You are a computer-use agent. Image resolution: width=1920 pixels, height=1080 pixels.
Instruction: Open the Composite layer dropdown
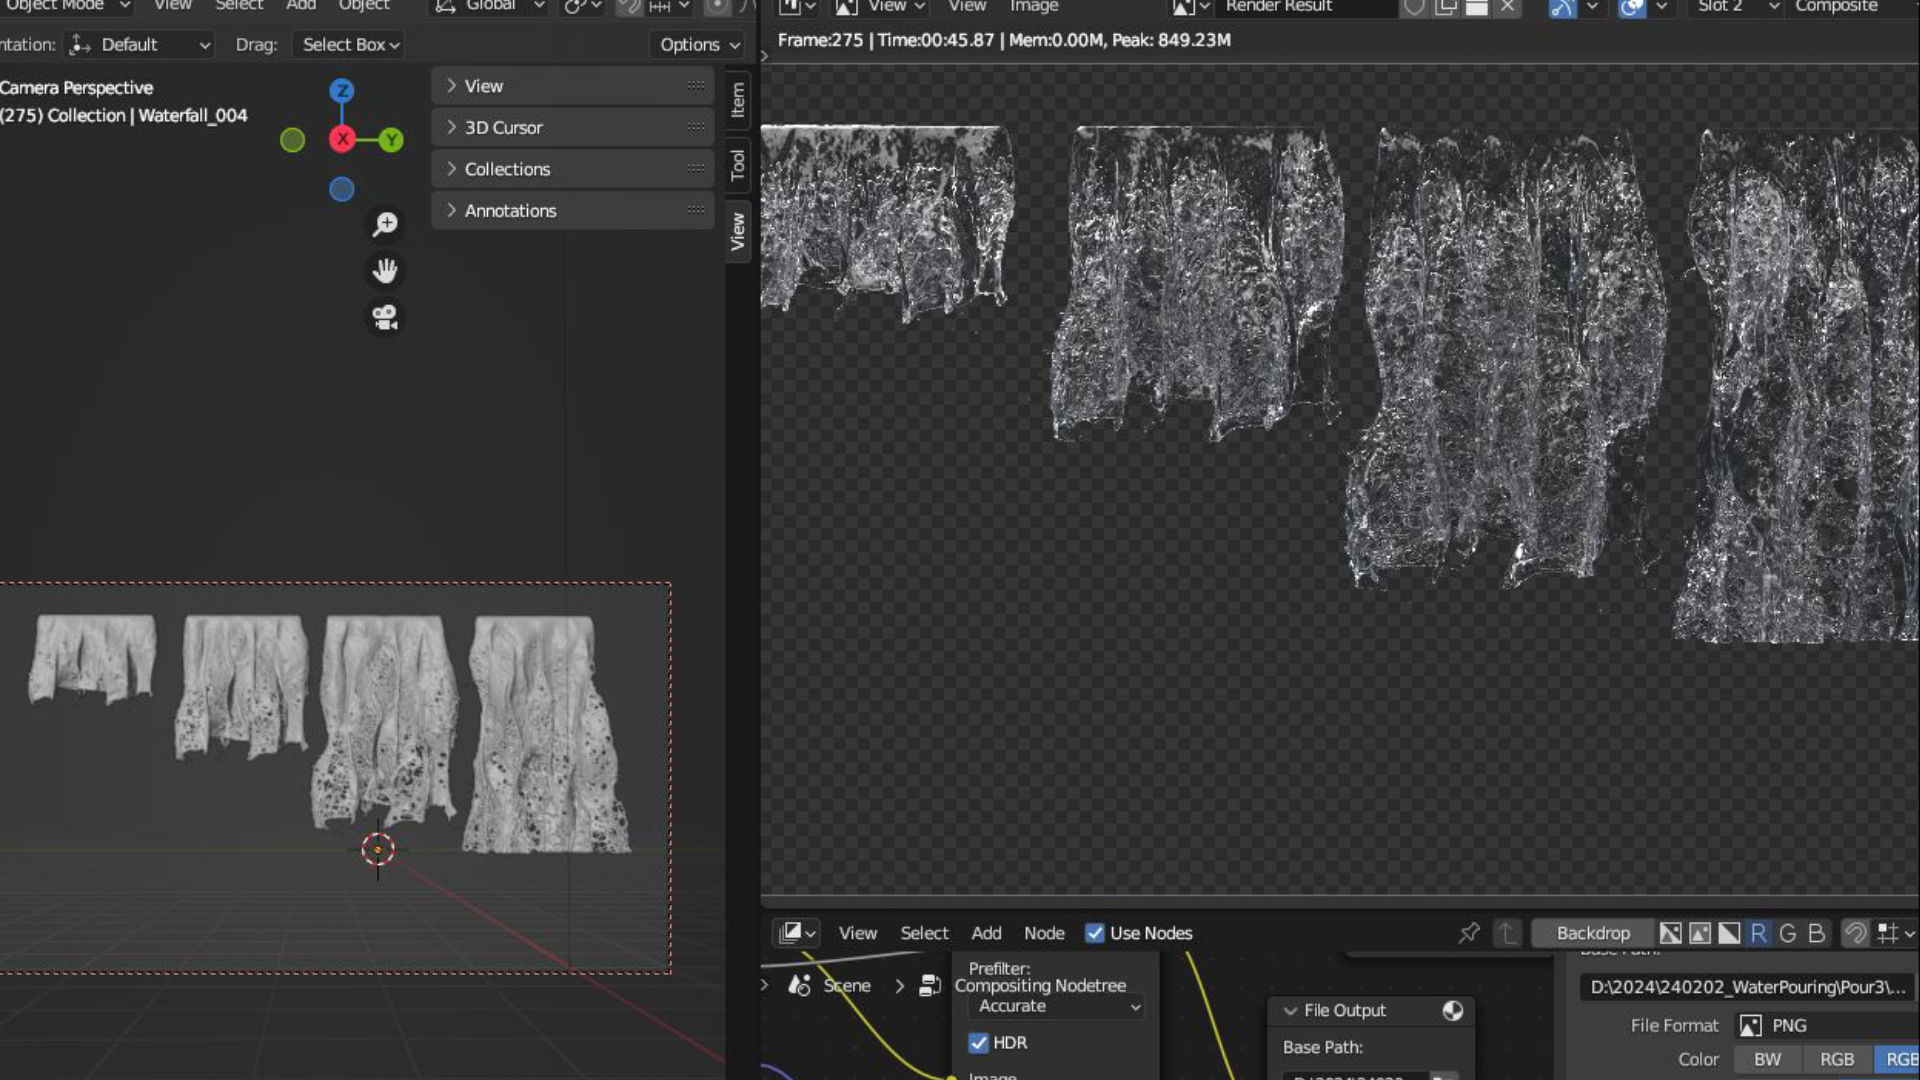coord(1853,7)
